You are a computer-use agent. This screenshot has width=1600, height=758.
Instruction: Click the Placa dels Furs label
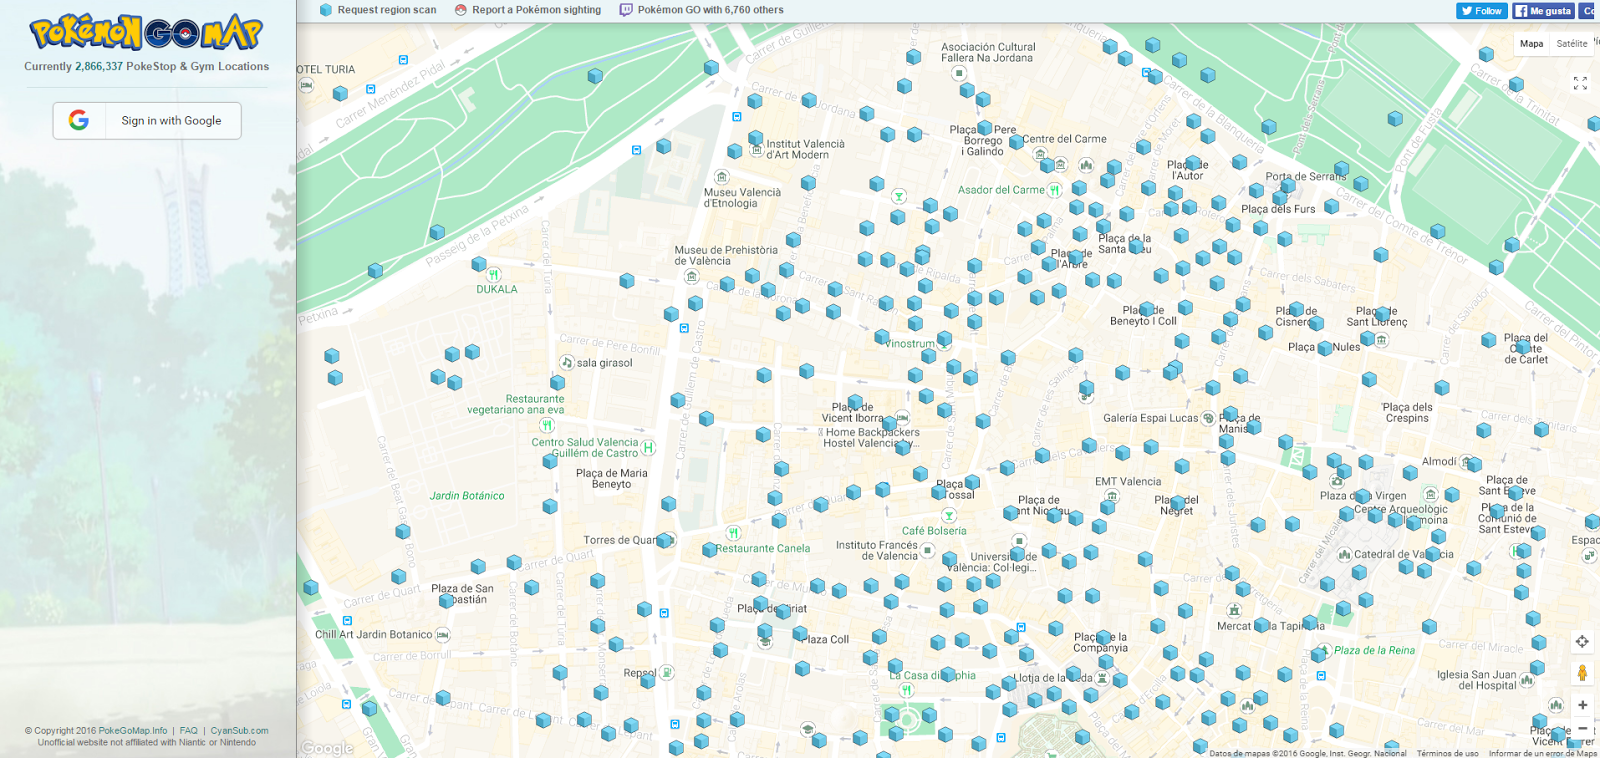1278,209
